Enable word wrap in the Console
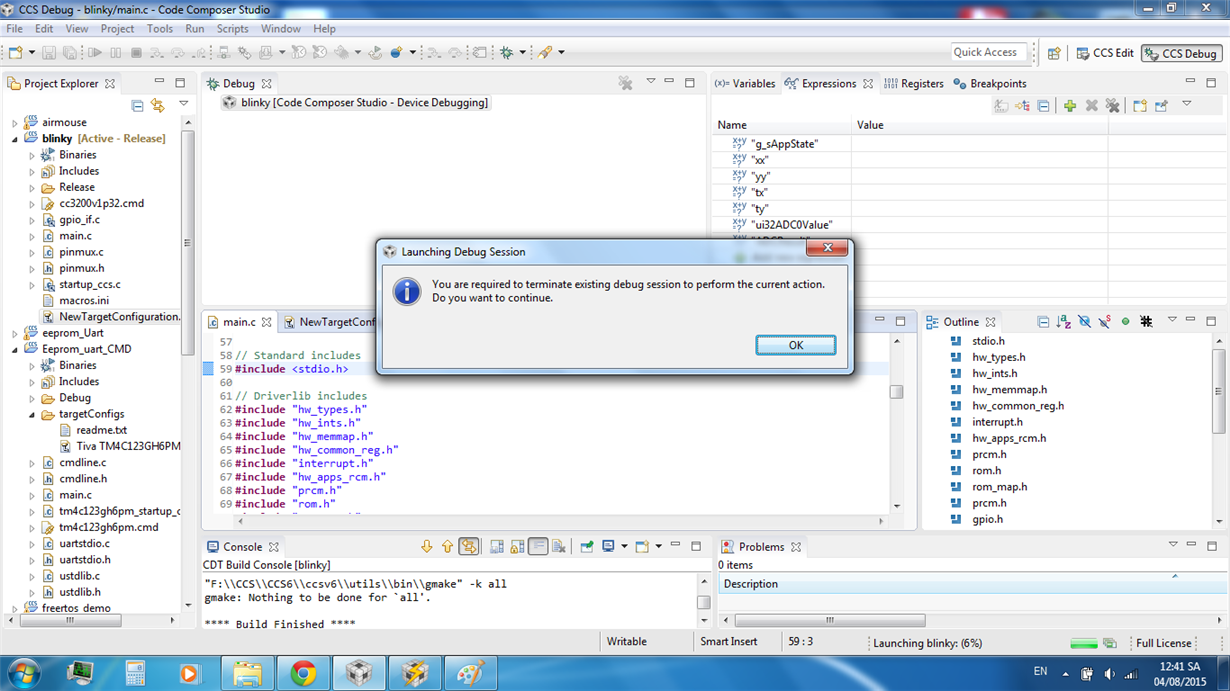The width and height of the screenshot is (1230, 691). (537, 546)
